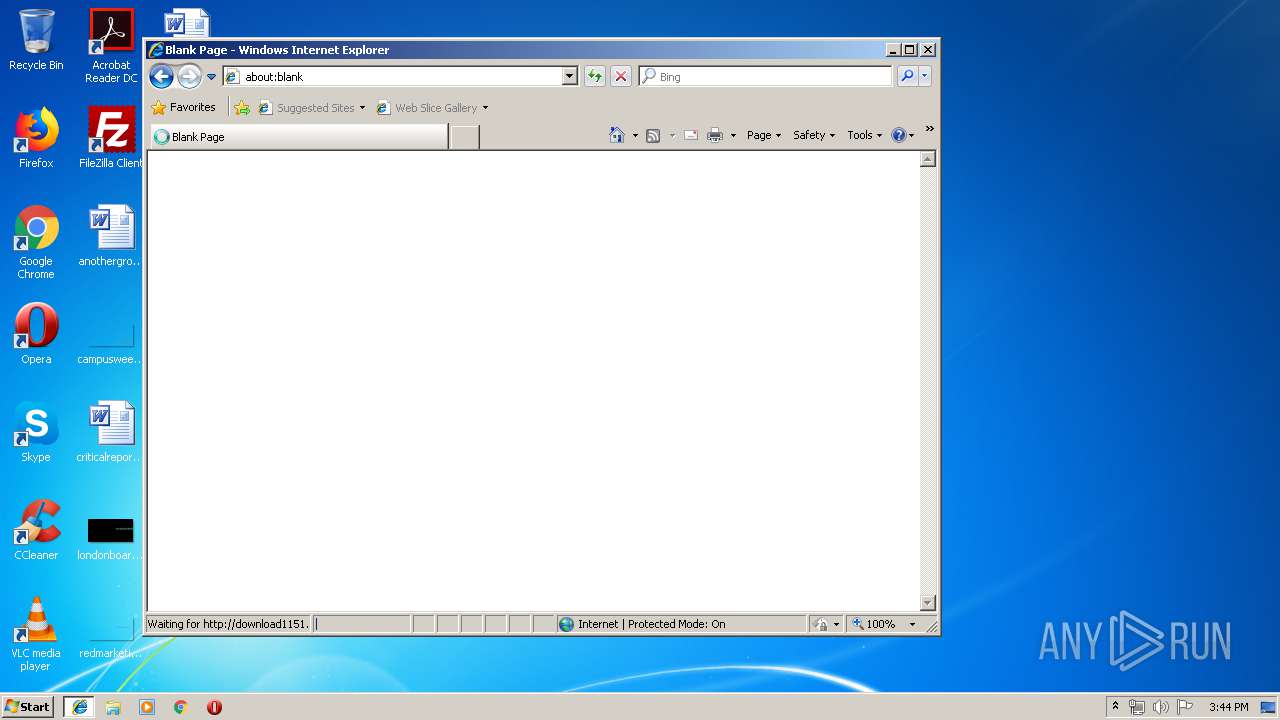Click the Bing search box
Image resolution: width=1280 pixels, height=720 pixels.
(765, 76)
